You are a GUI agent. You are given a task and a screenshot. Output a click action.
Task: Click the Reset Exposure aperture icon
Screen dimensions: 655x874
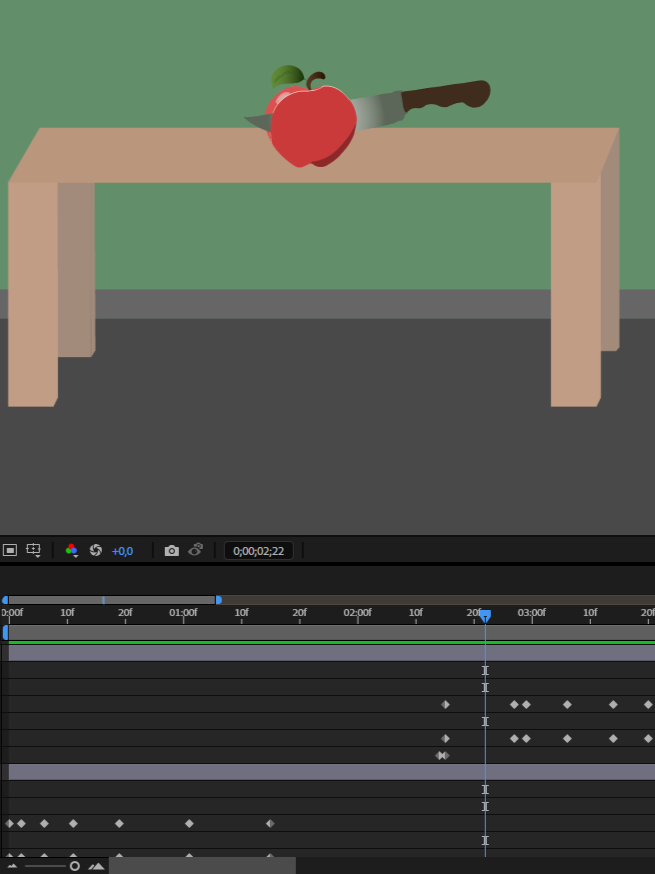(x=96, y=550)
